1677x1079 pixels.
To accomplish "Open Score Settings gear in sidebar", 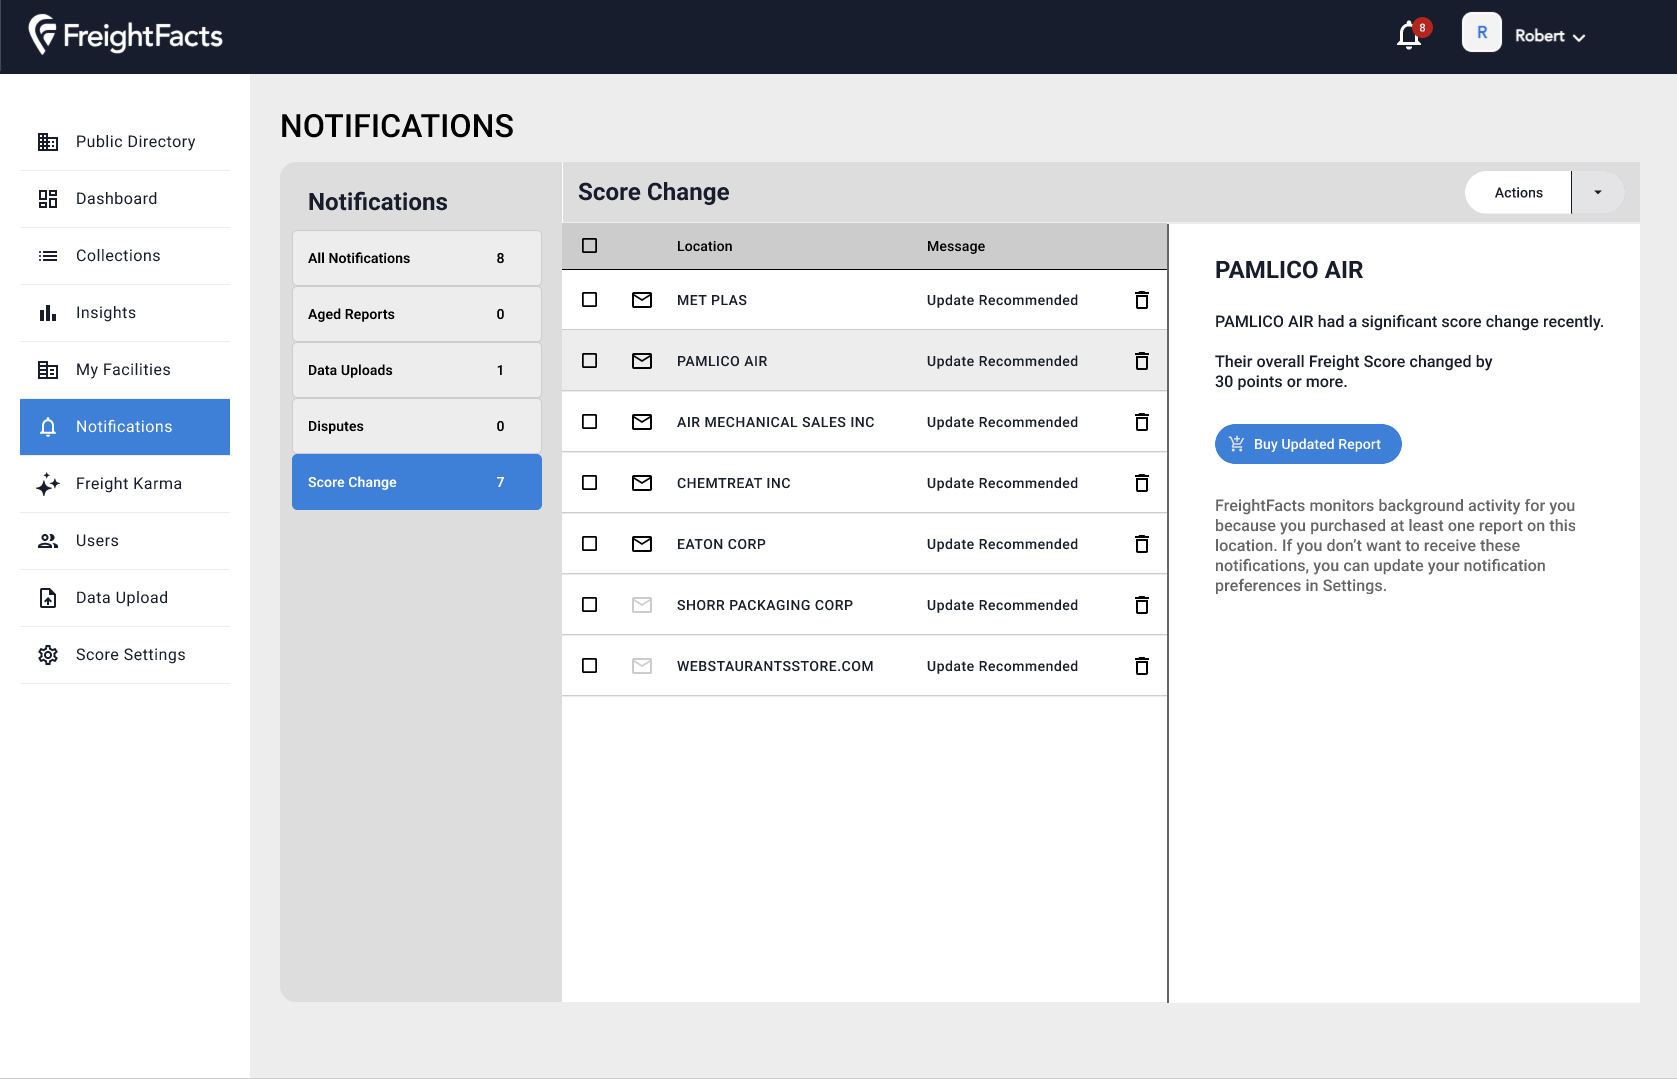I will [x=48, y=655].
